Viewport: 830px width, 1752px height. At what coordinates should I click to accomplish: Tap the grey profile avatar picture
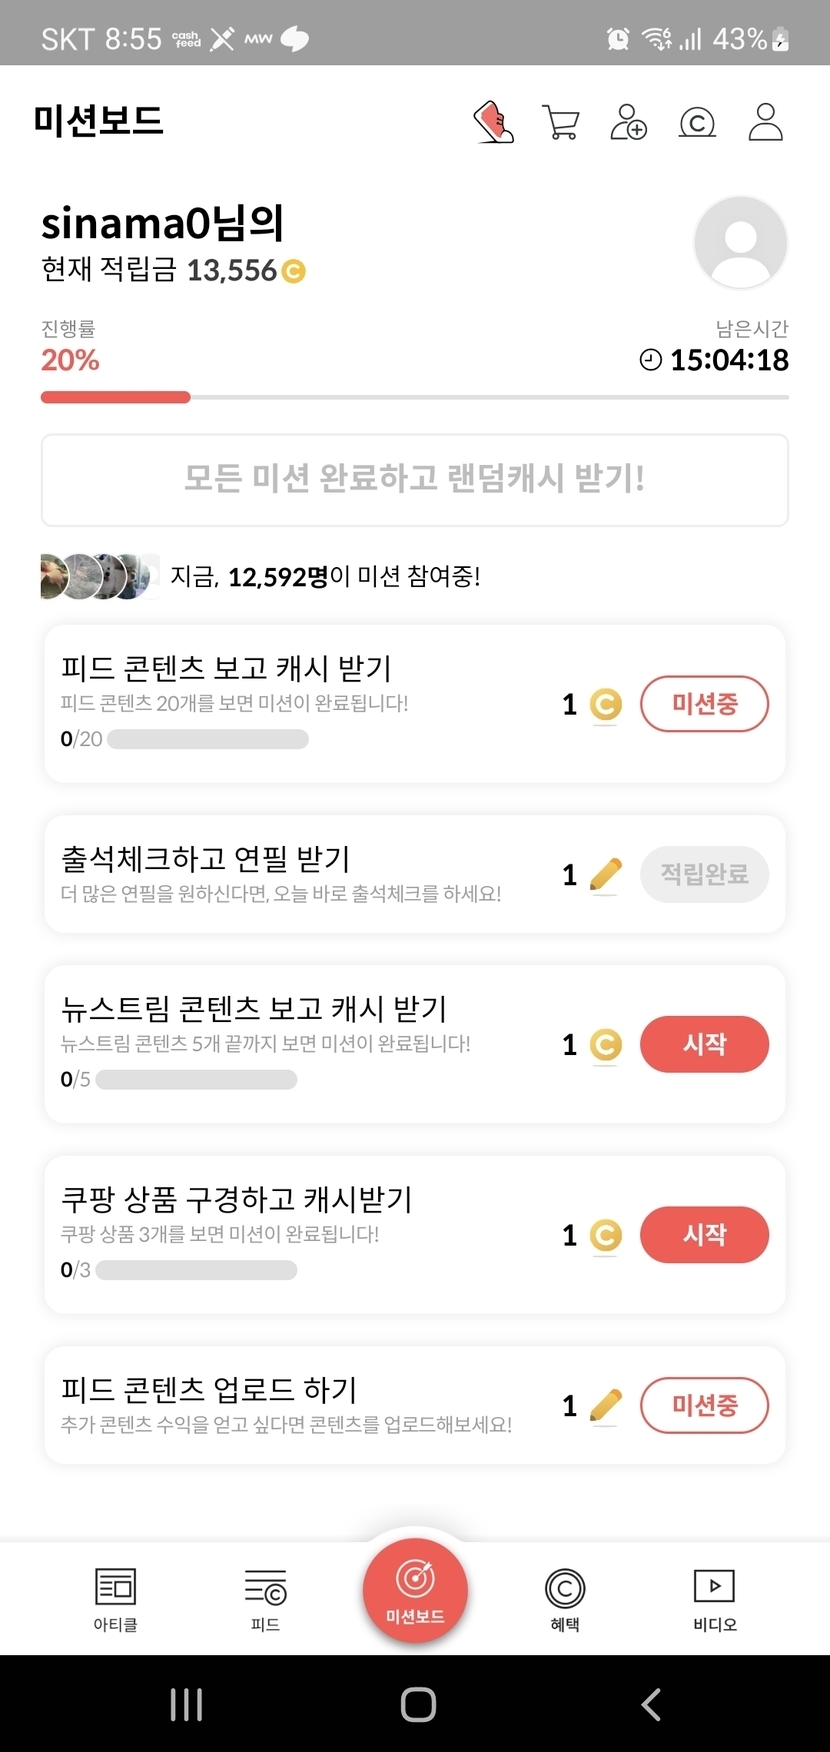tap(740, 243)
